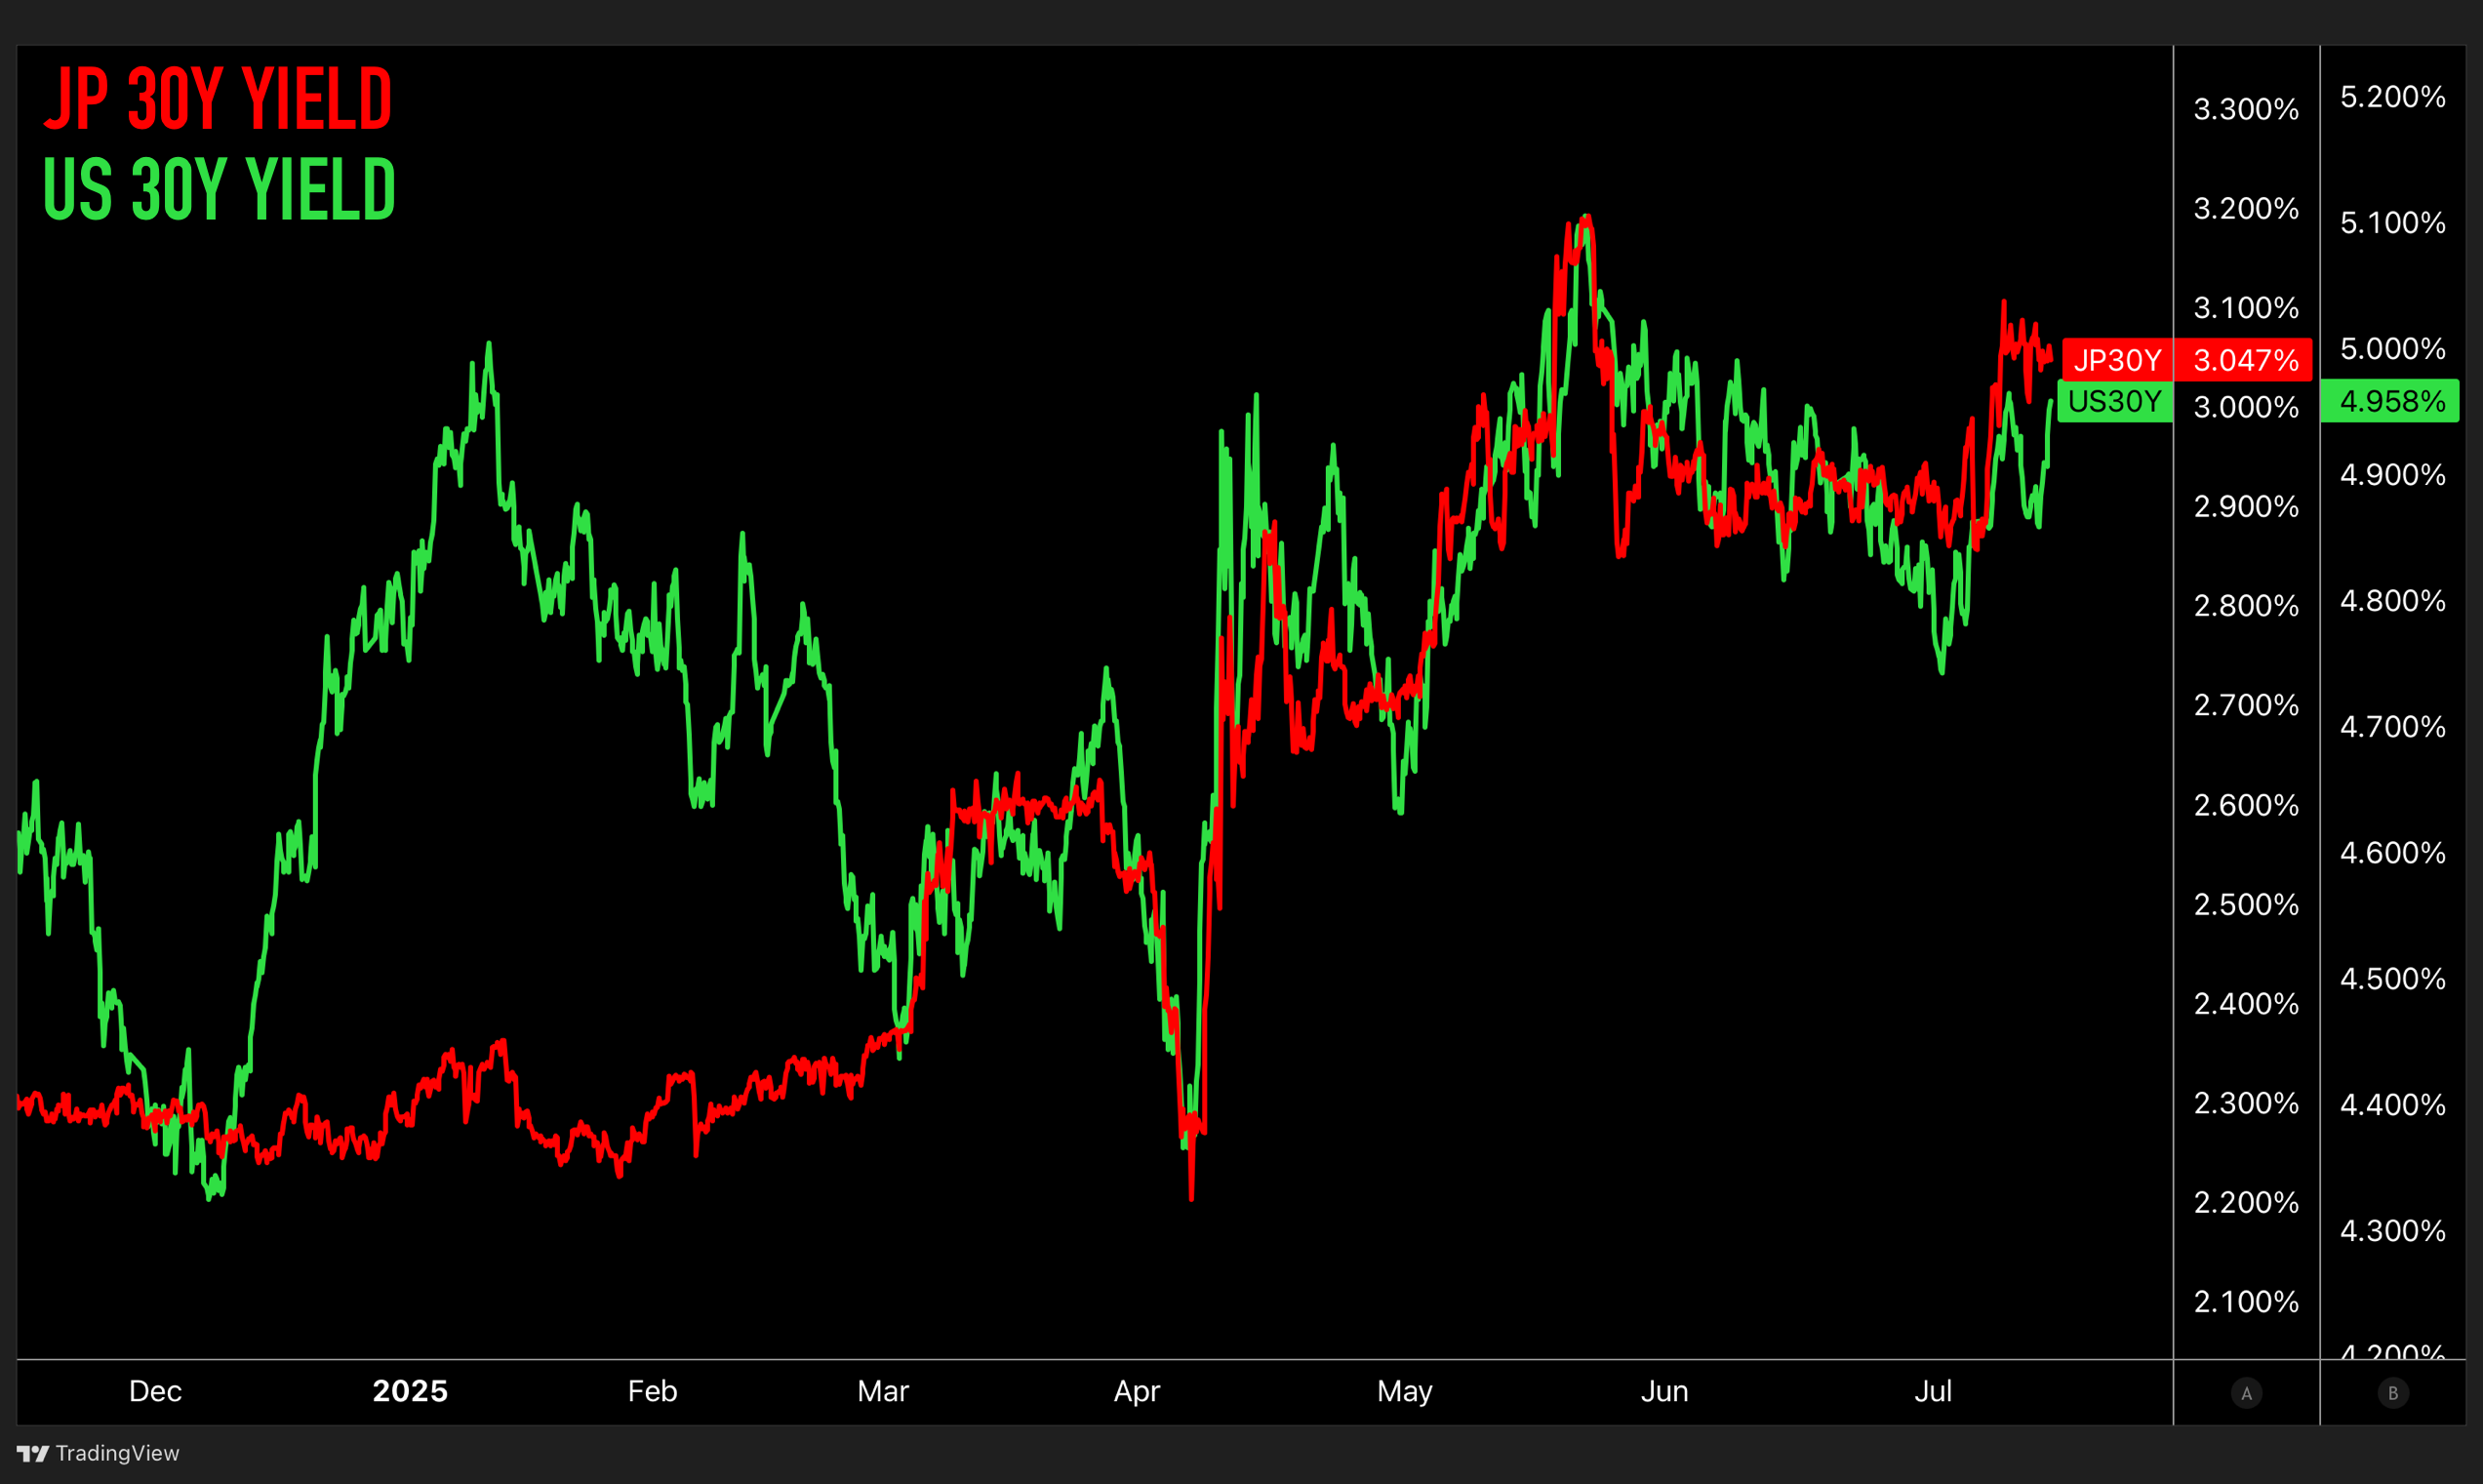Toggle scale A button on axis

(2246, 1393)
